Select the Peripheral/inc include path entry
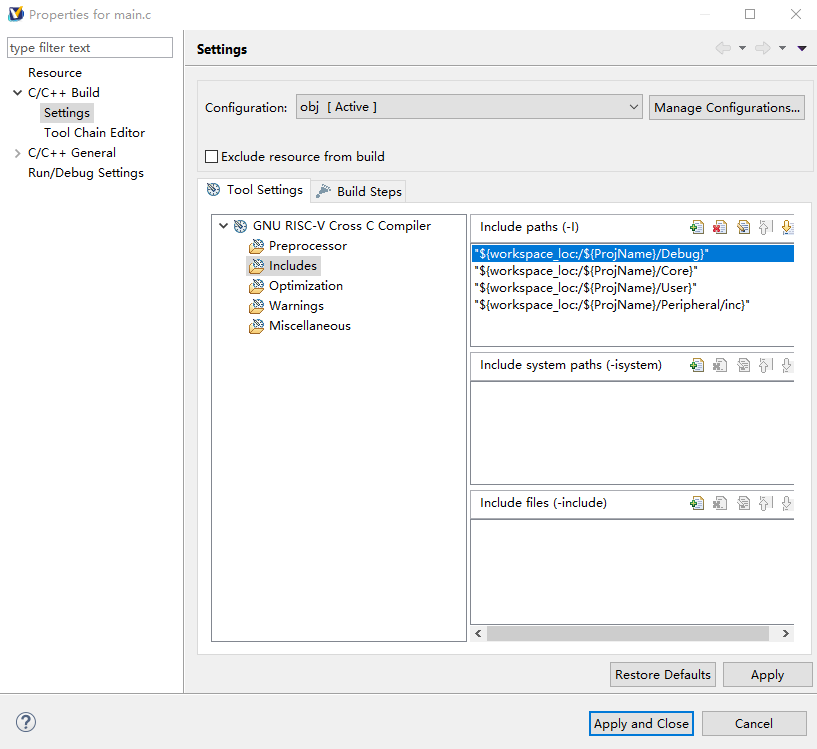The height and width of the screenshot is (749, 817). (611, 305)
